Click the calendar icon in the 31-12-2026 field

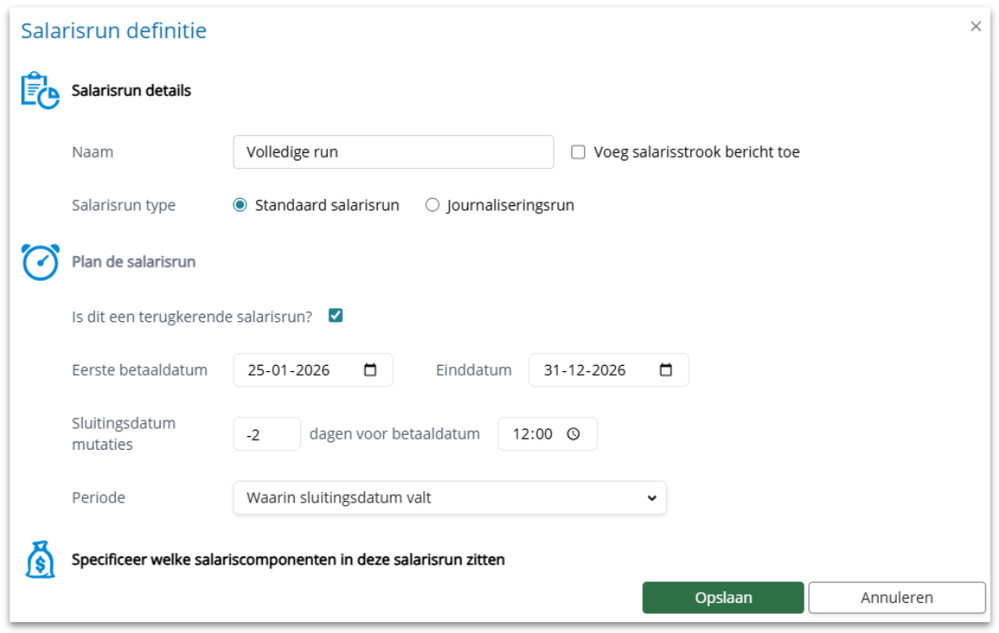[666, 369]
